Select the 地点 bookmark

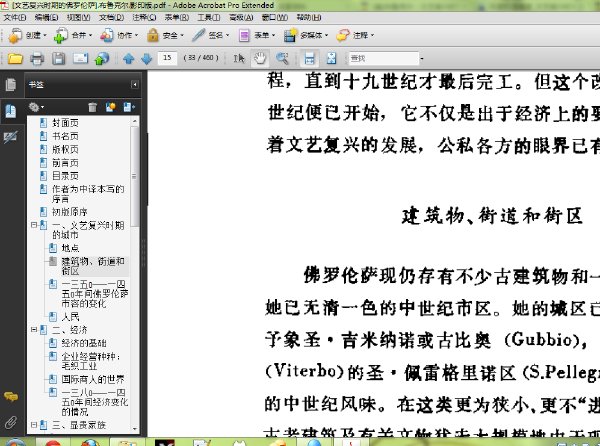point(70,248)
